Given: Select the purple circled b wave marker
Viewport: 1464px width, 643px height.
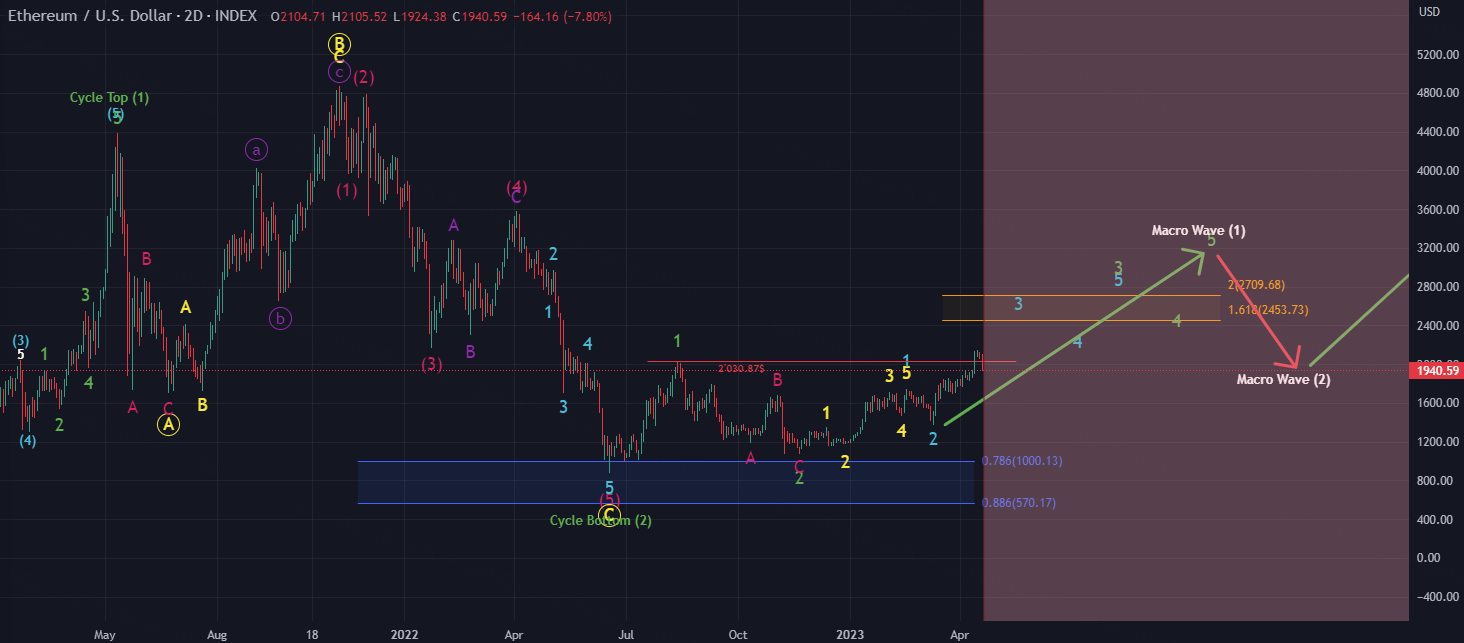Looking at the screenshot, I should click(280, 319).
